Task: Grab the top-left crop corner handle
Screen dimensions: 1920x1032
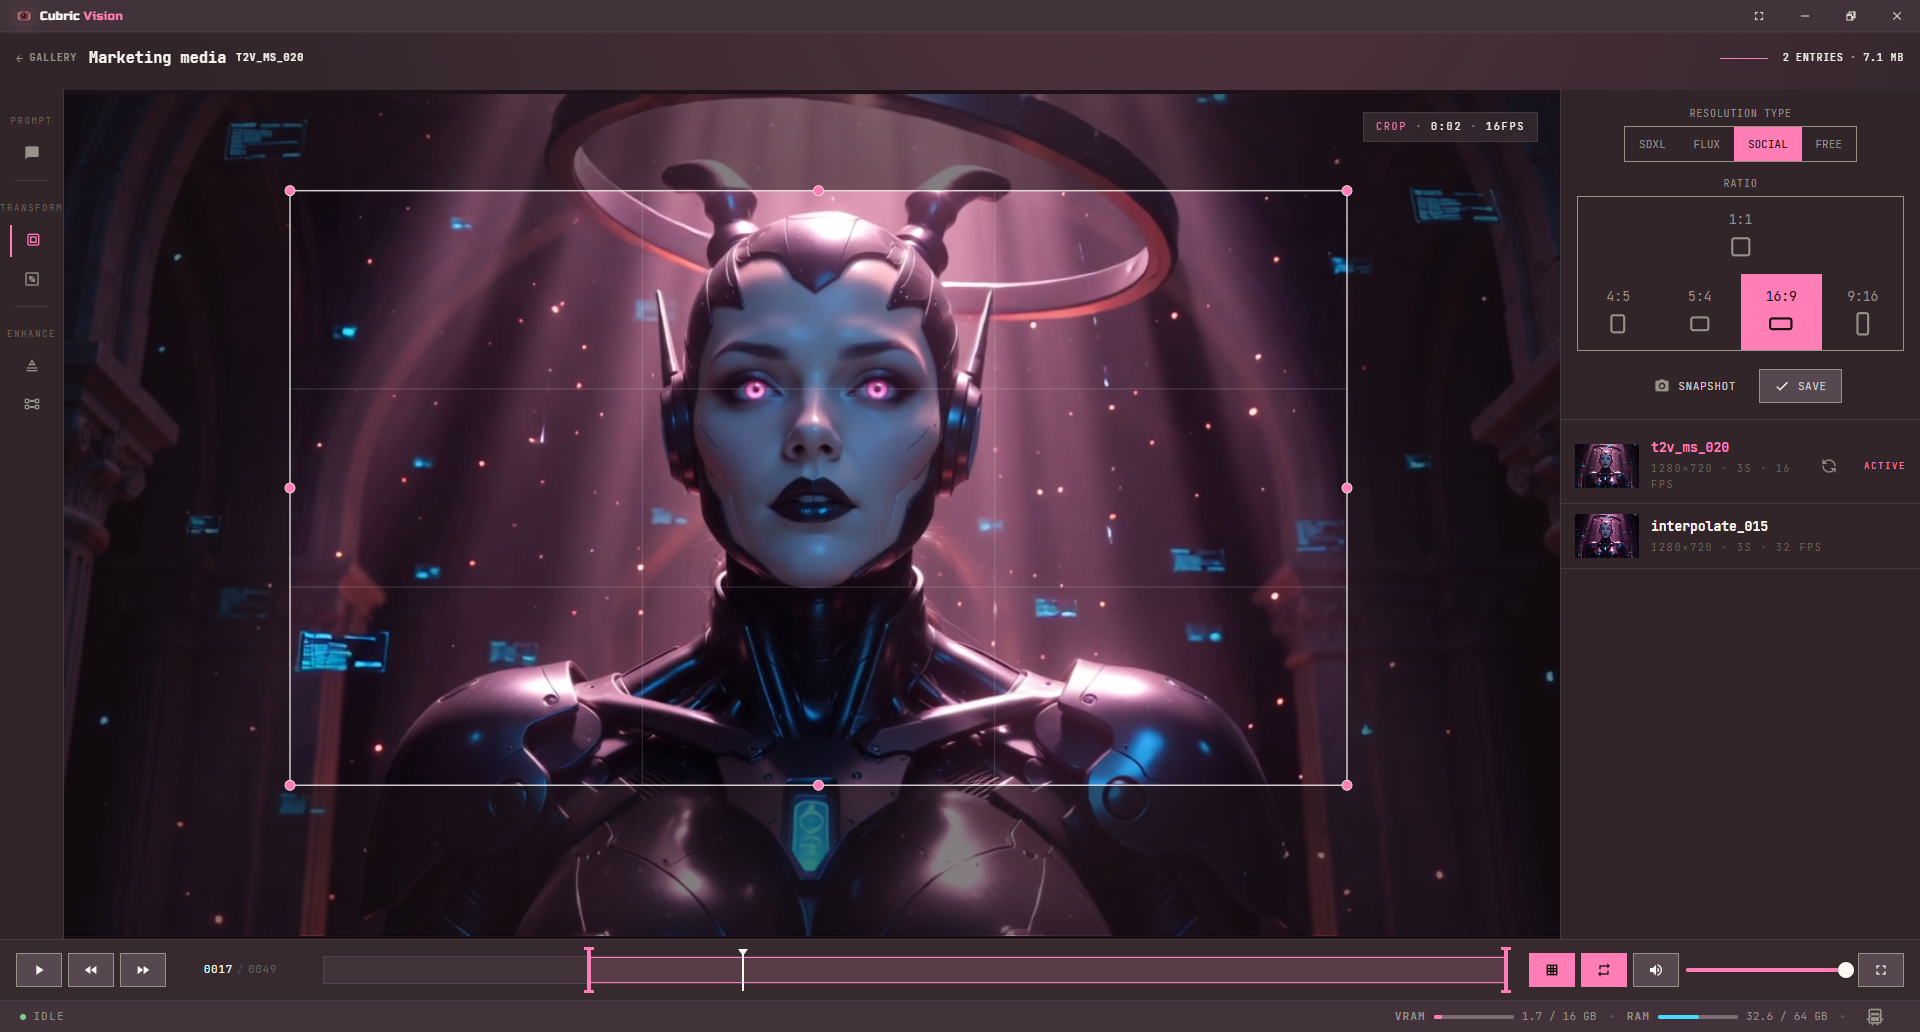Action: (x=290, y=190)
